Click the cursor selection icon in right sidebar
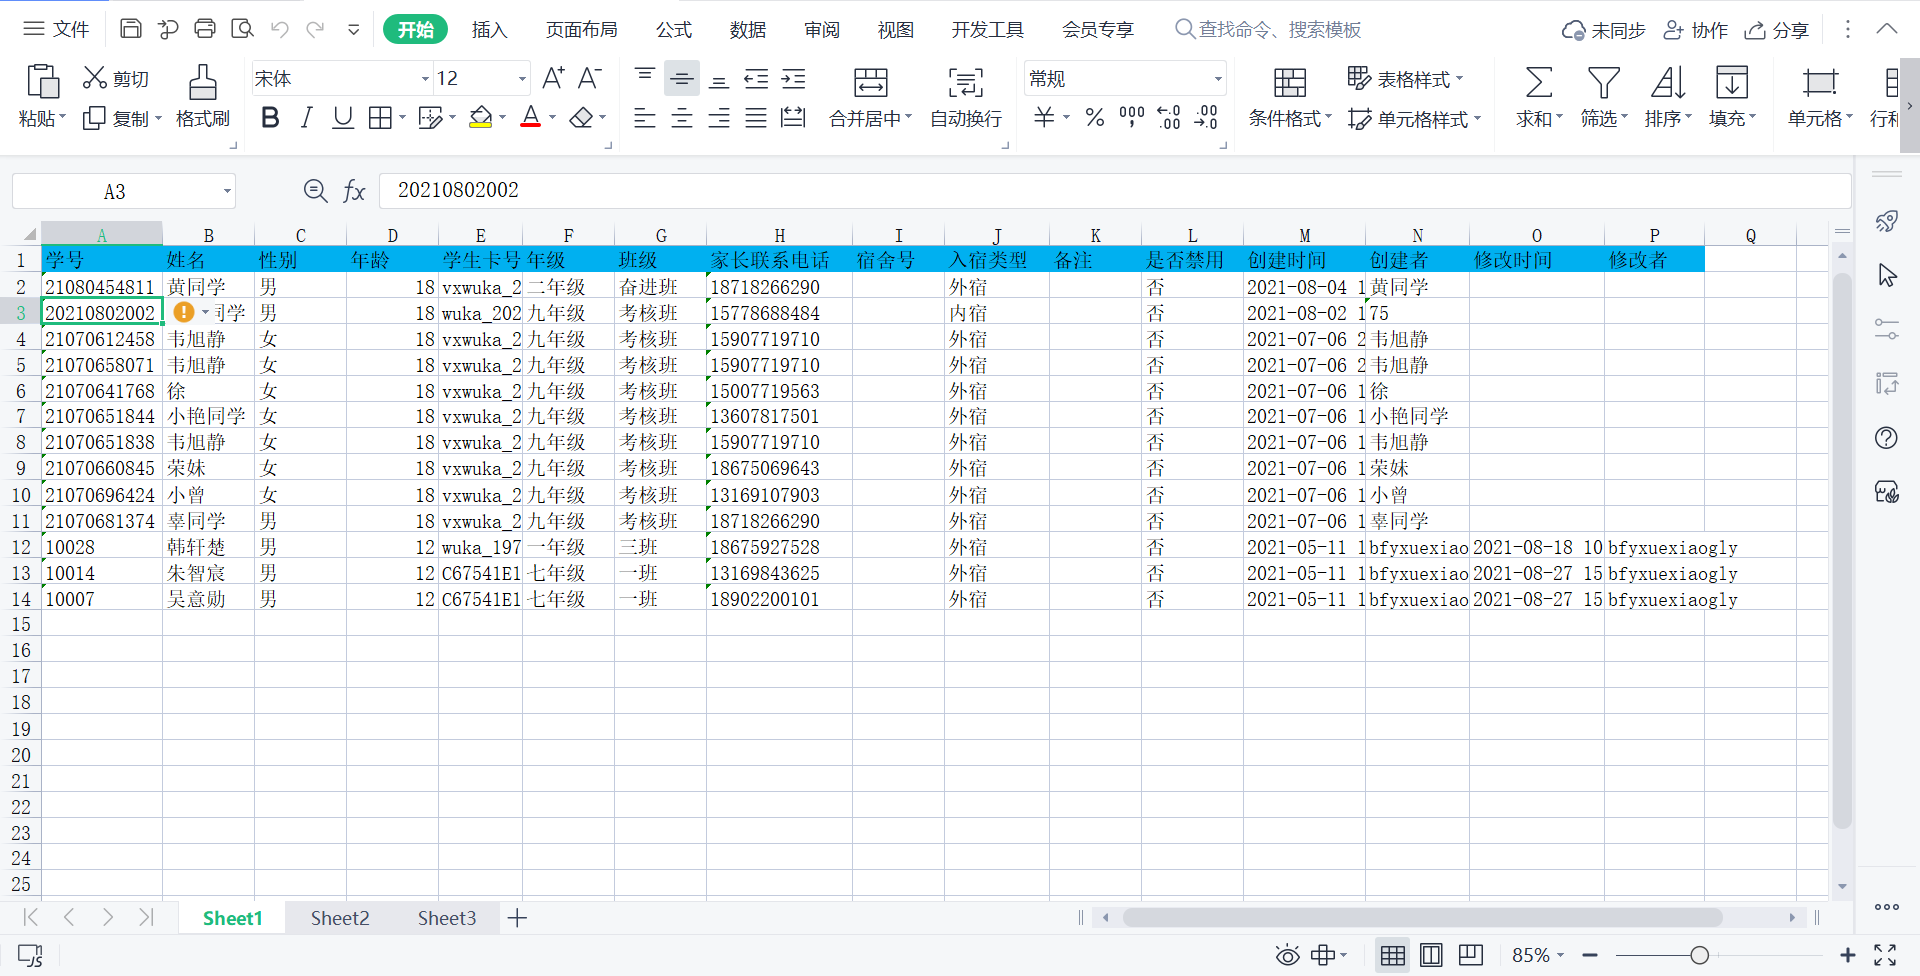The image size is (1920, 976). [x=1887, y=275]
